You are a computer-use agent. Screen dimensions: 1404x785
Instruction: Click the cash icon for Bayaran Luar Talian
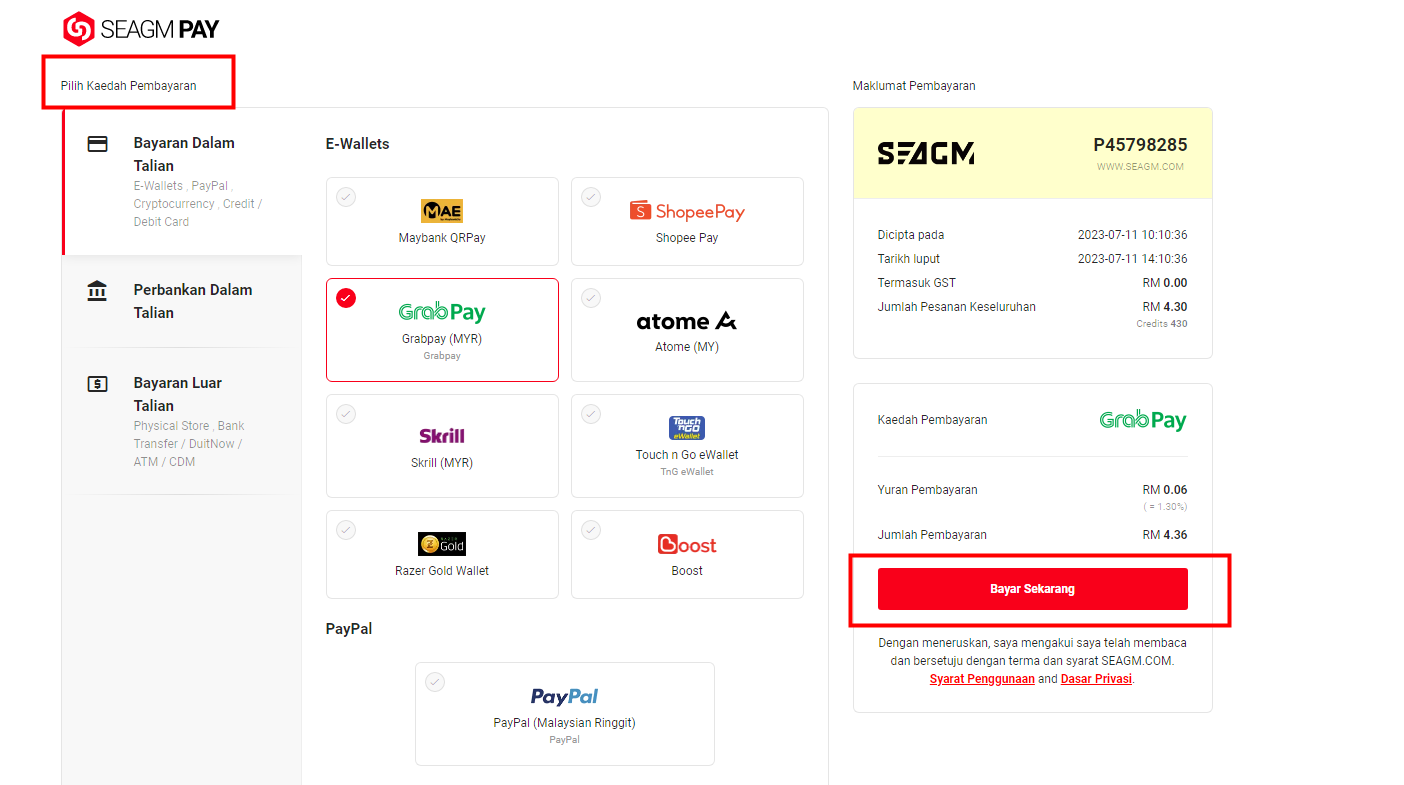pos(97,383)
